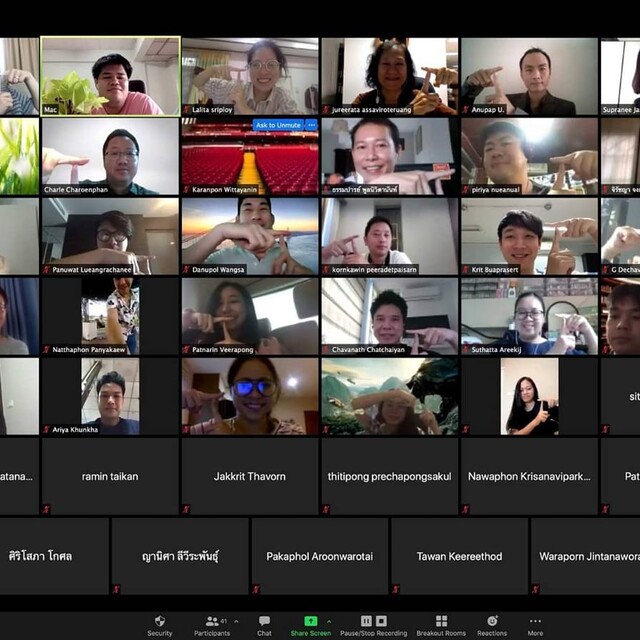Click muted mic icon next to Panuwat Lueangrachanee
640x640 pixels.
tap(47, 269)
